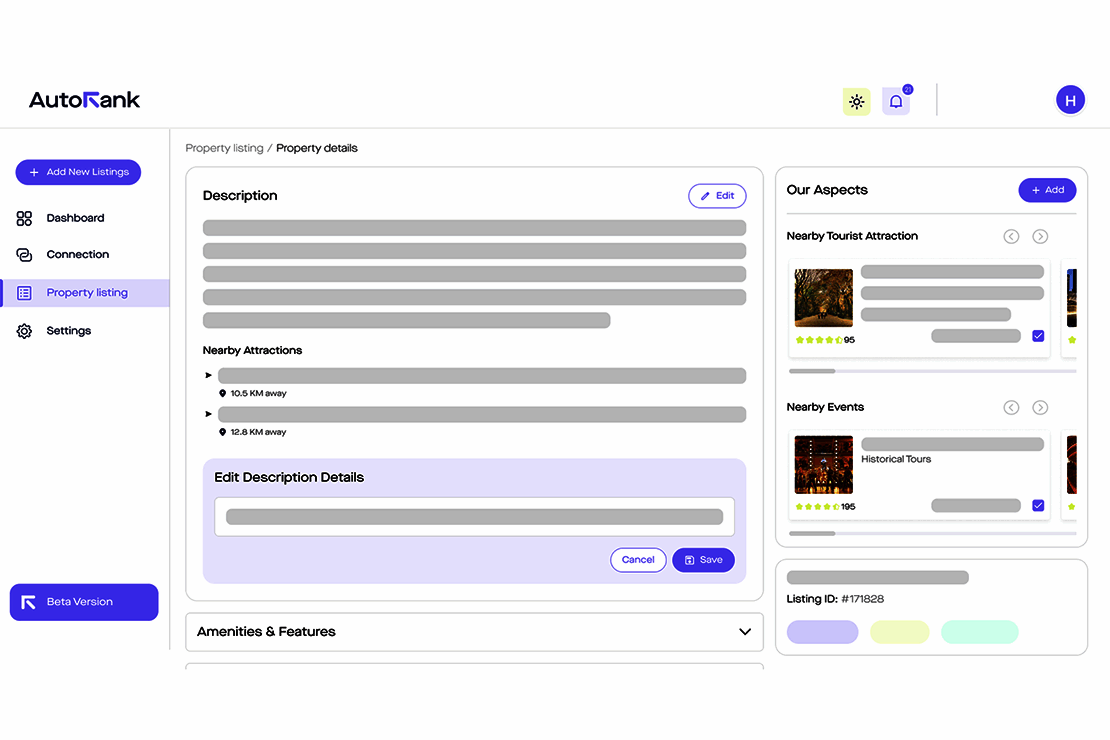
Task: Expand the Amenities & Features section
Action: 745,632
